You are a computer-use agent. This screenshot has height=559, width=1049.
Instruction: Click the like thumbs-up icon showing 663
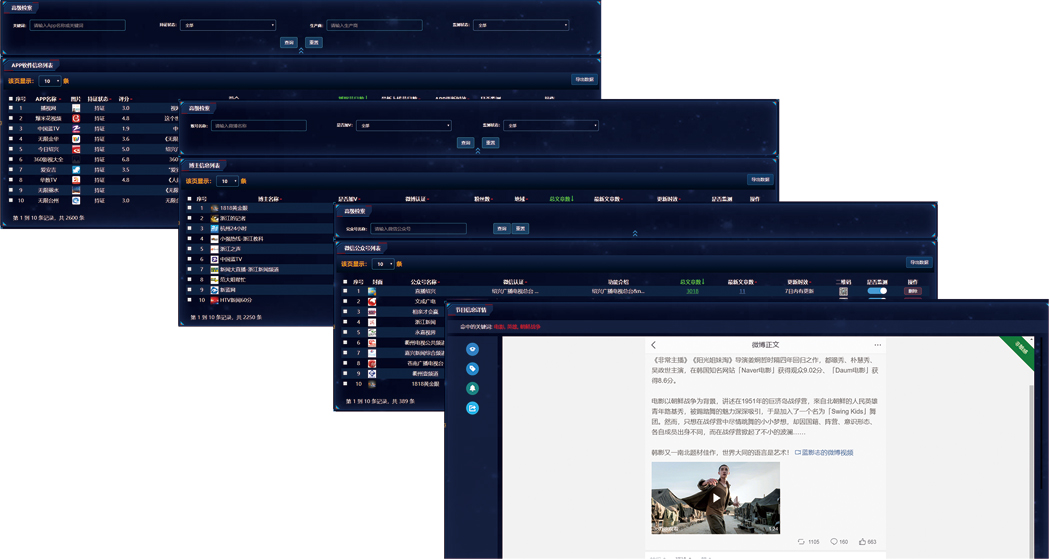pos(862,542)
